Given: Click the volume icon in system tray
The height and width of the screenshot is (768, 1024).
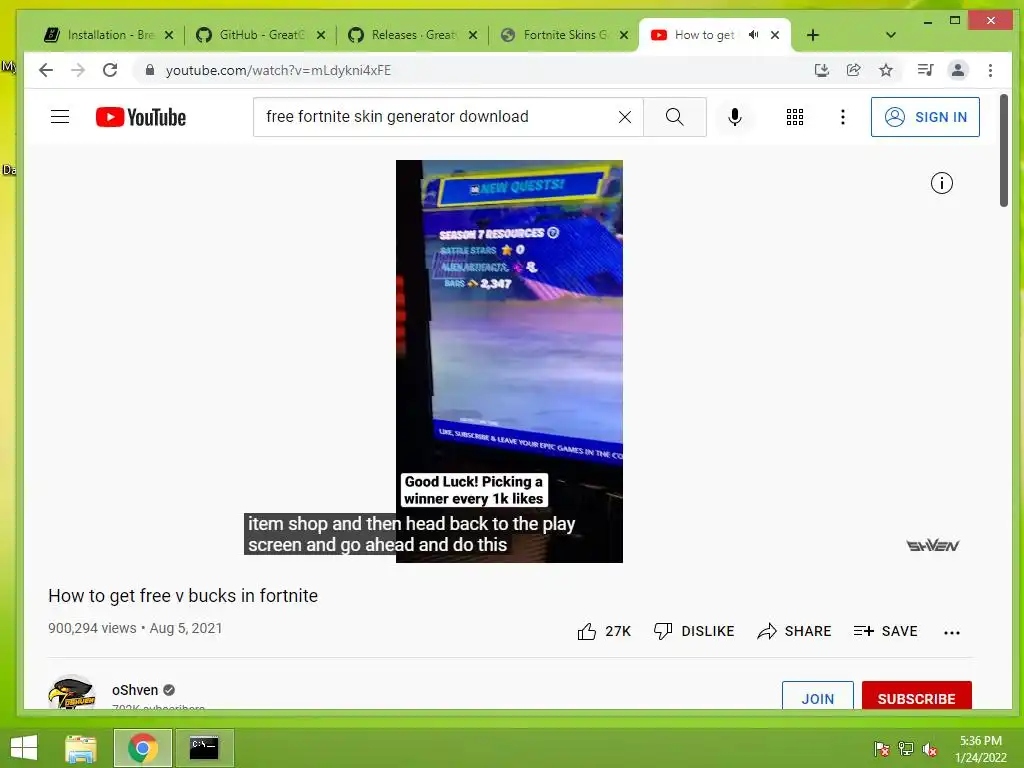Looking at the screenshot, I should [x=929, y=749].
